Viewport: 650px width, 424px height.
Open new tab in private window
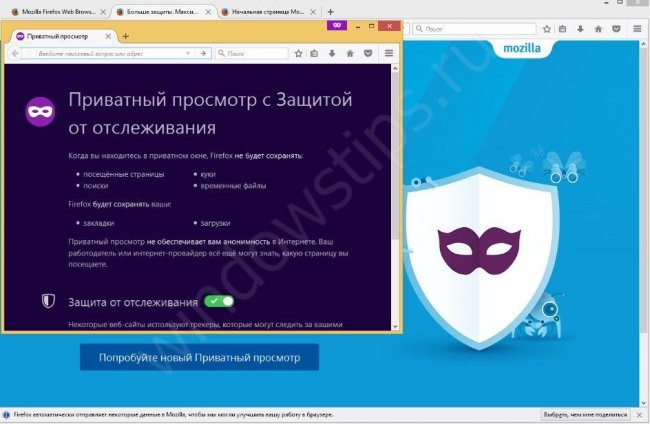(125, 36)
